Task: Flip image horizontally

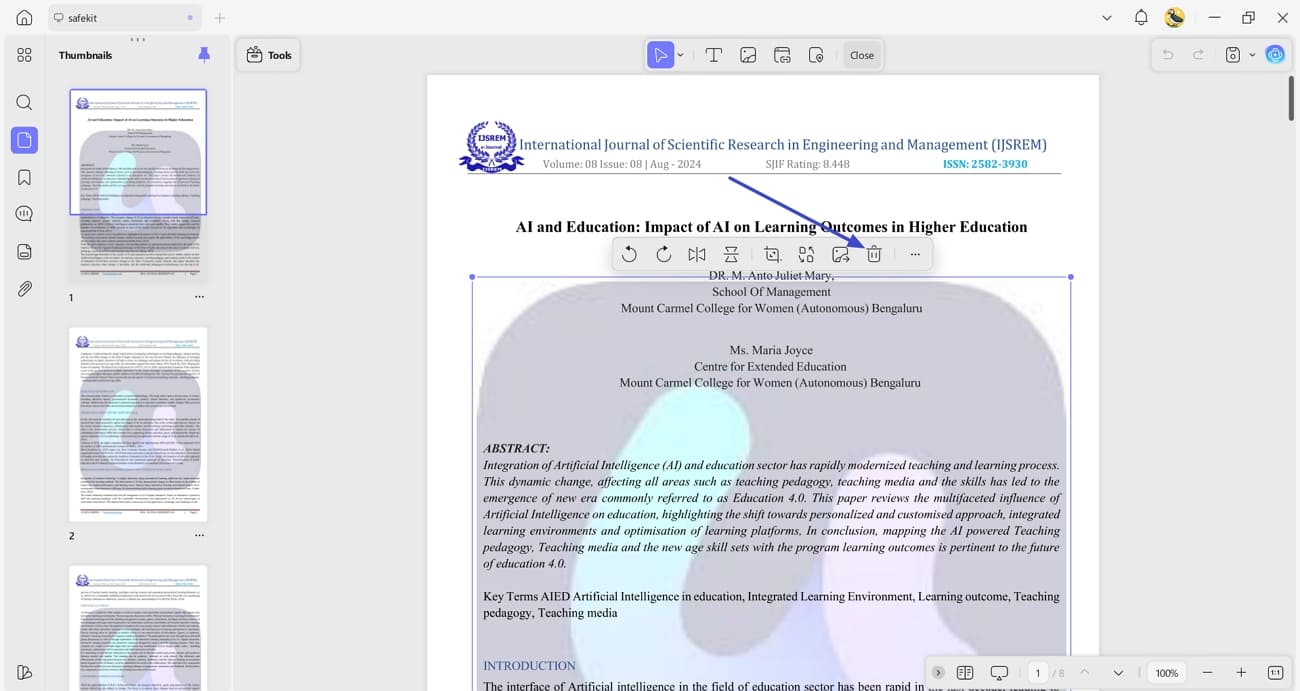Action: [697, 254]
